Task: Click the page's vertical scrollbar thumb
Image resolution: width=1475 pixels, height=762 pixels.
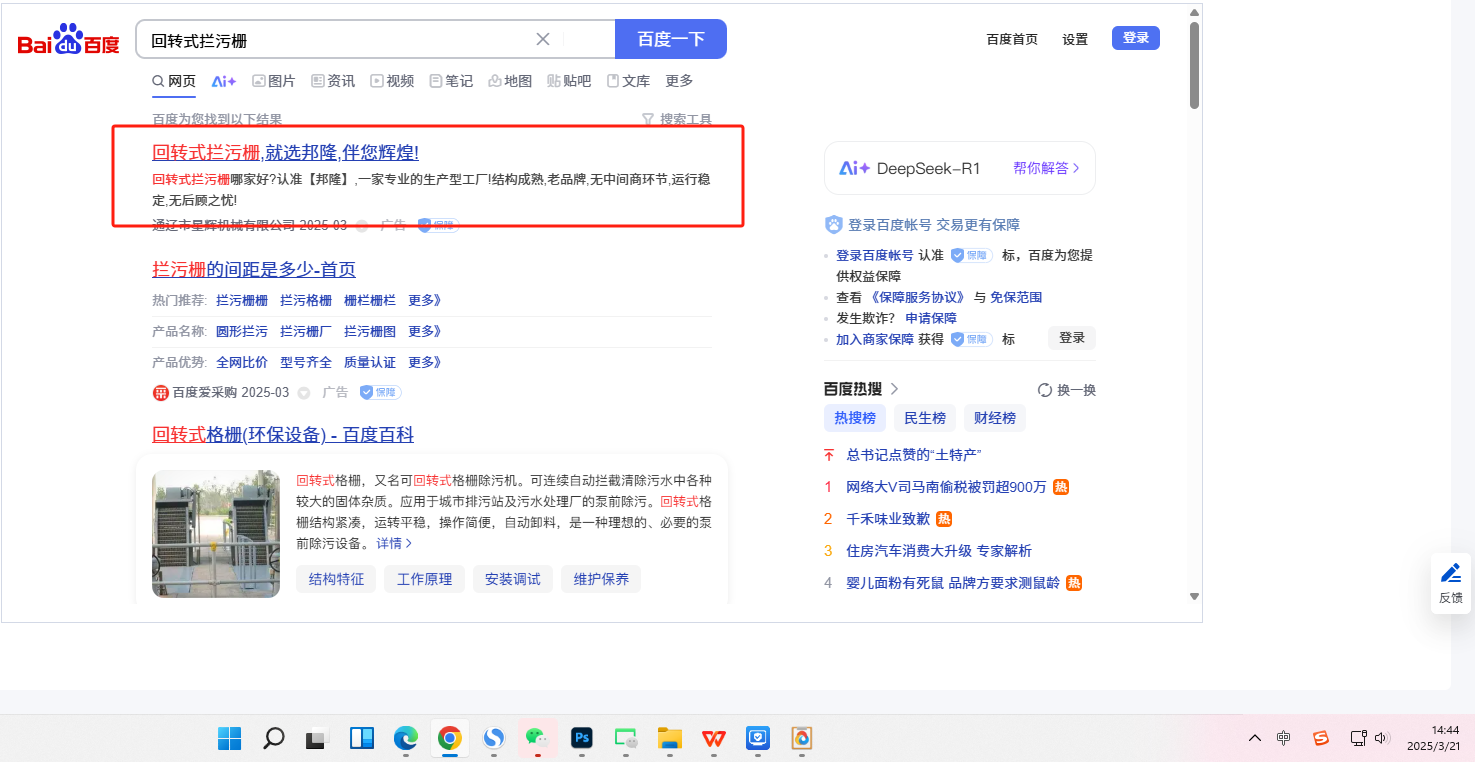Action: (1194, 65)
